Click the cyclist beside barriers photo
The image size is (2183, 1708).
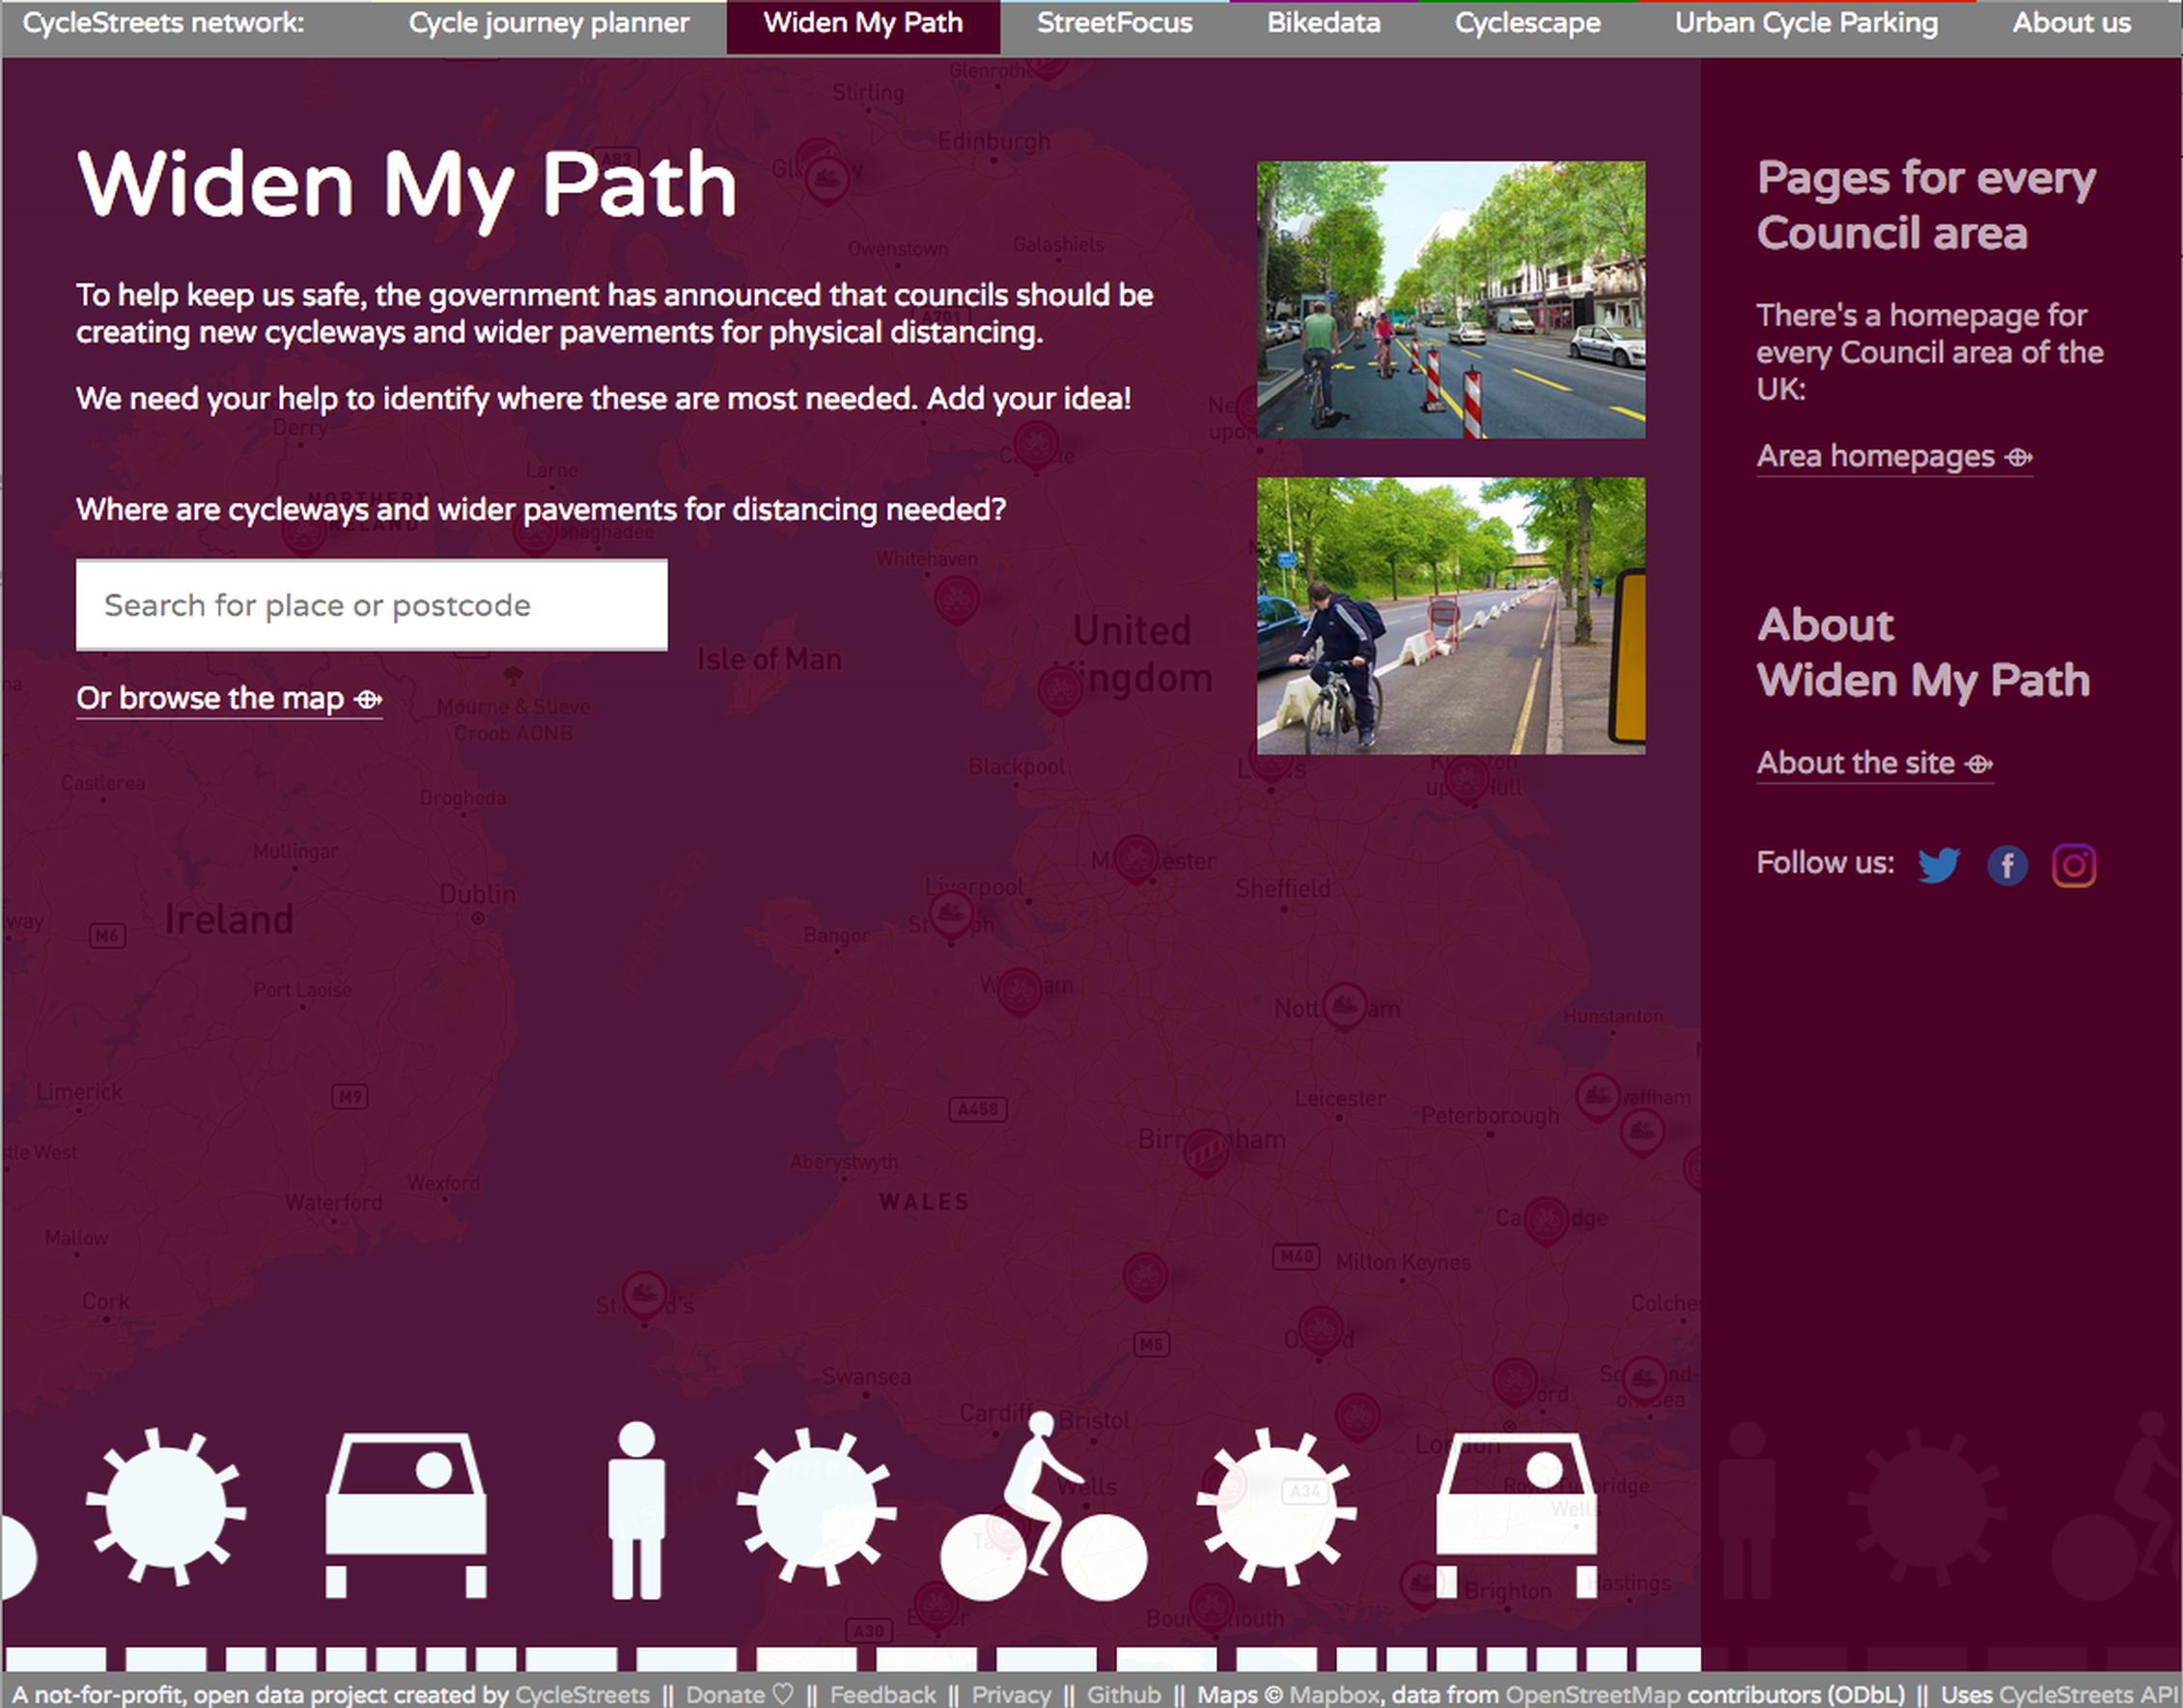click(x=1450, y=615)
